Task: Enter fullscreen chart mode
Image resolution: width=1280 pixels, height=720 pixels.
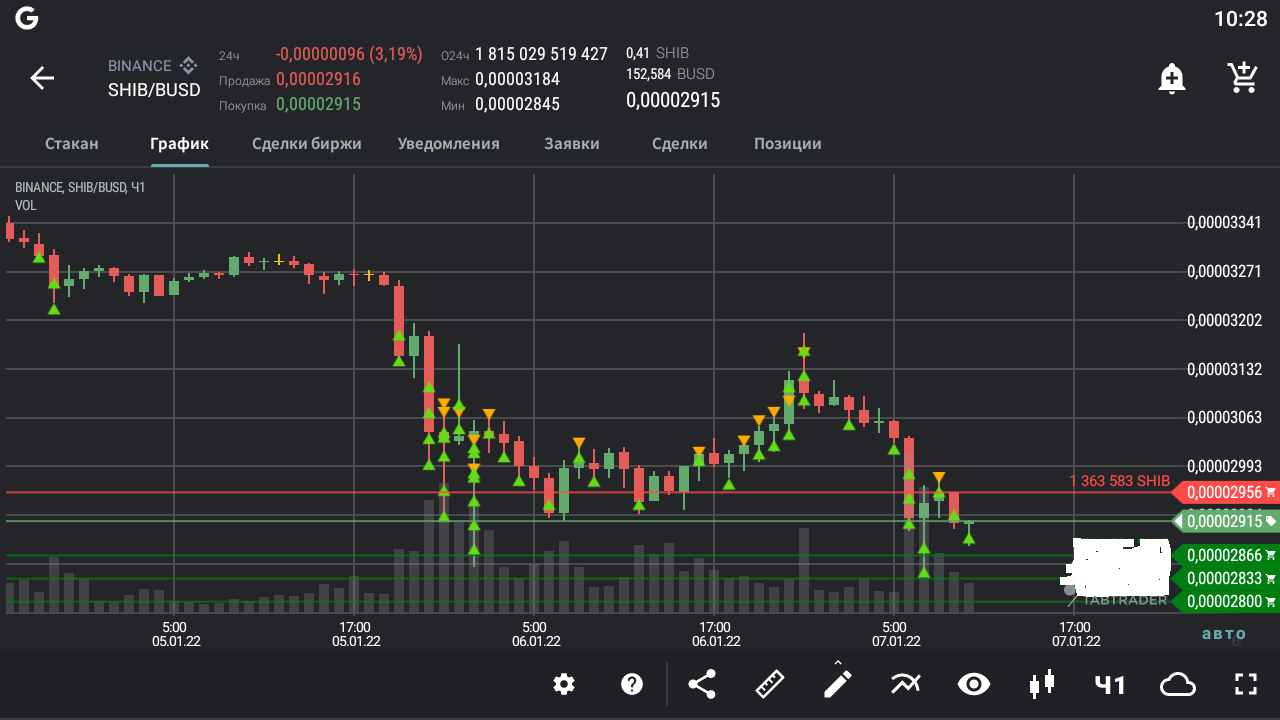Action: (1245, 684)
